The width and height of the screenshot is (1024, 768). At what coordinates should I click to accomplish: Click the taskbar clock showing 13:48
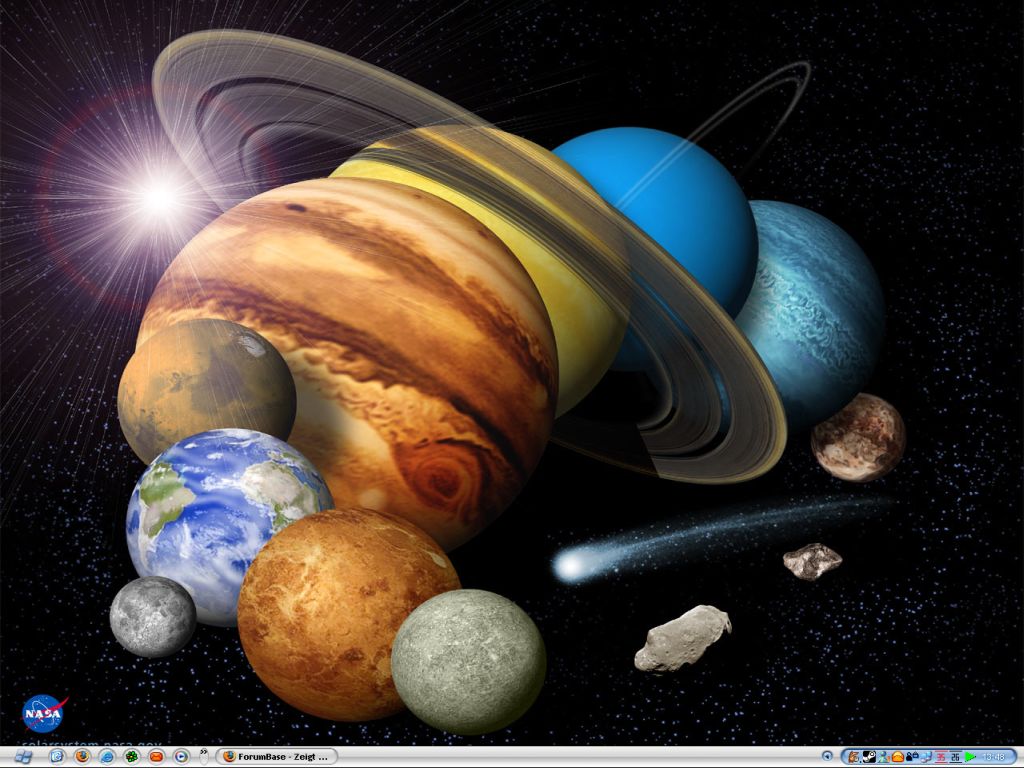tap(995, 757)
